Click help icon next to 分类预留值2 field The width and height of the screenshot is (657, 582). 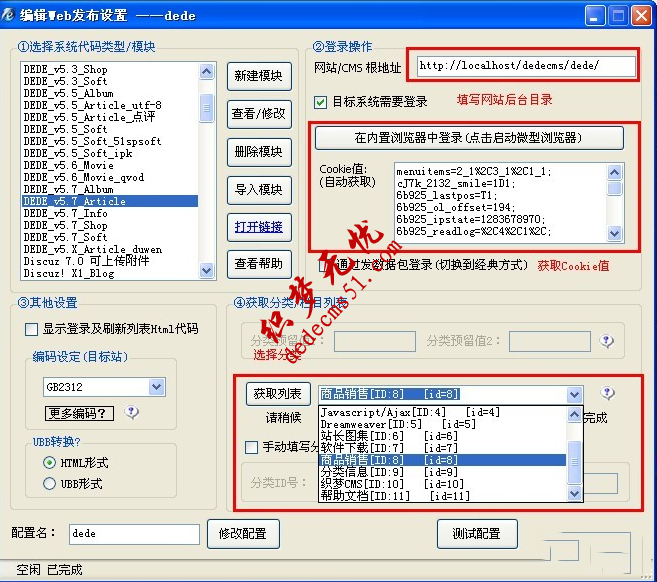[x=606, y=341]
